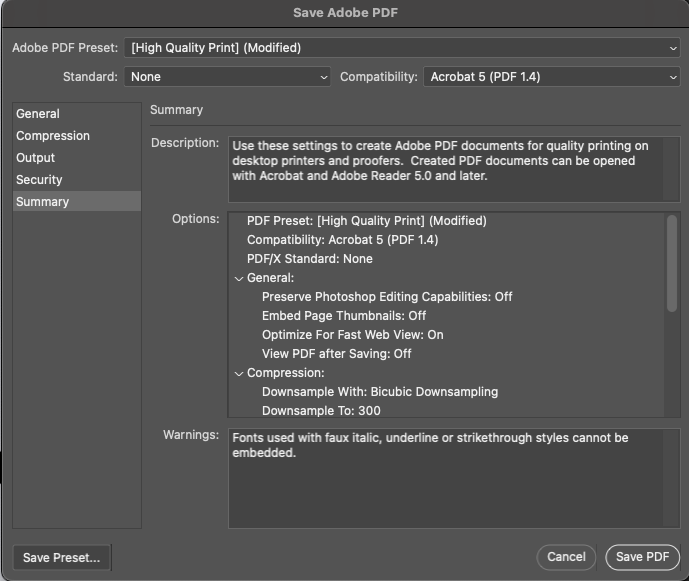Click the Warnings text area

[453, 477]
